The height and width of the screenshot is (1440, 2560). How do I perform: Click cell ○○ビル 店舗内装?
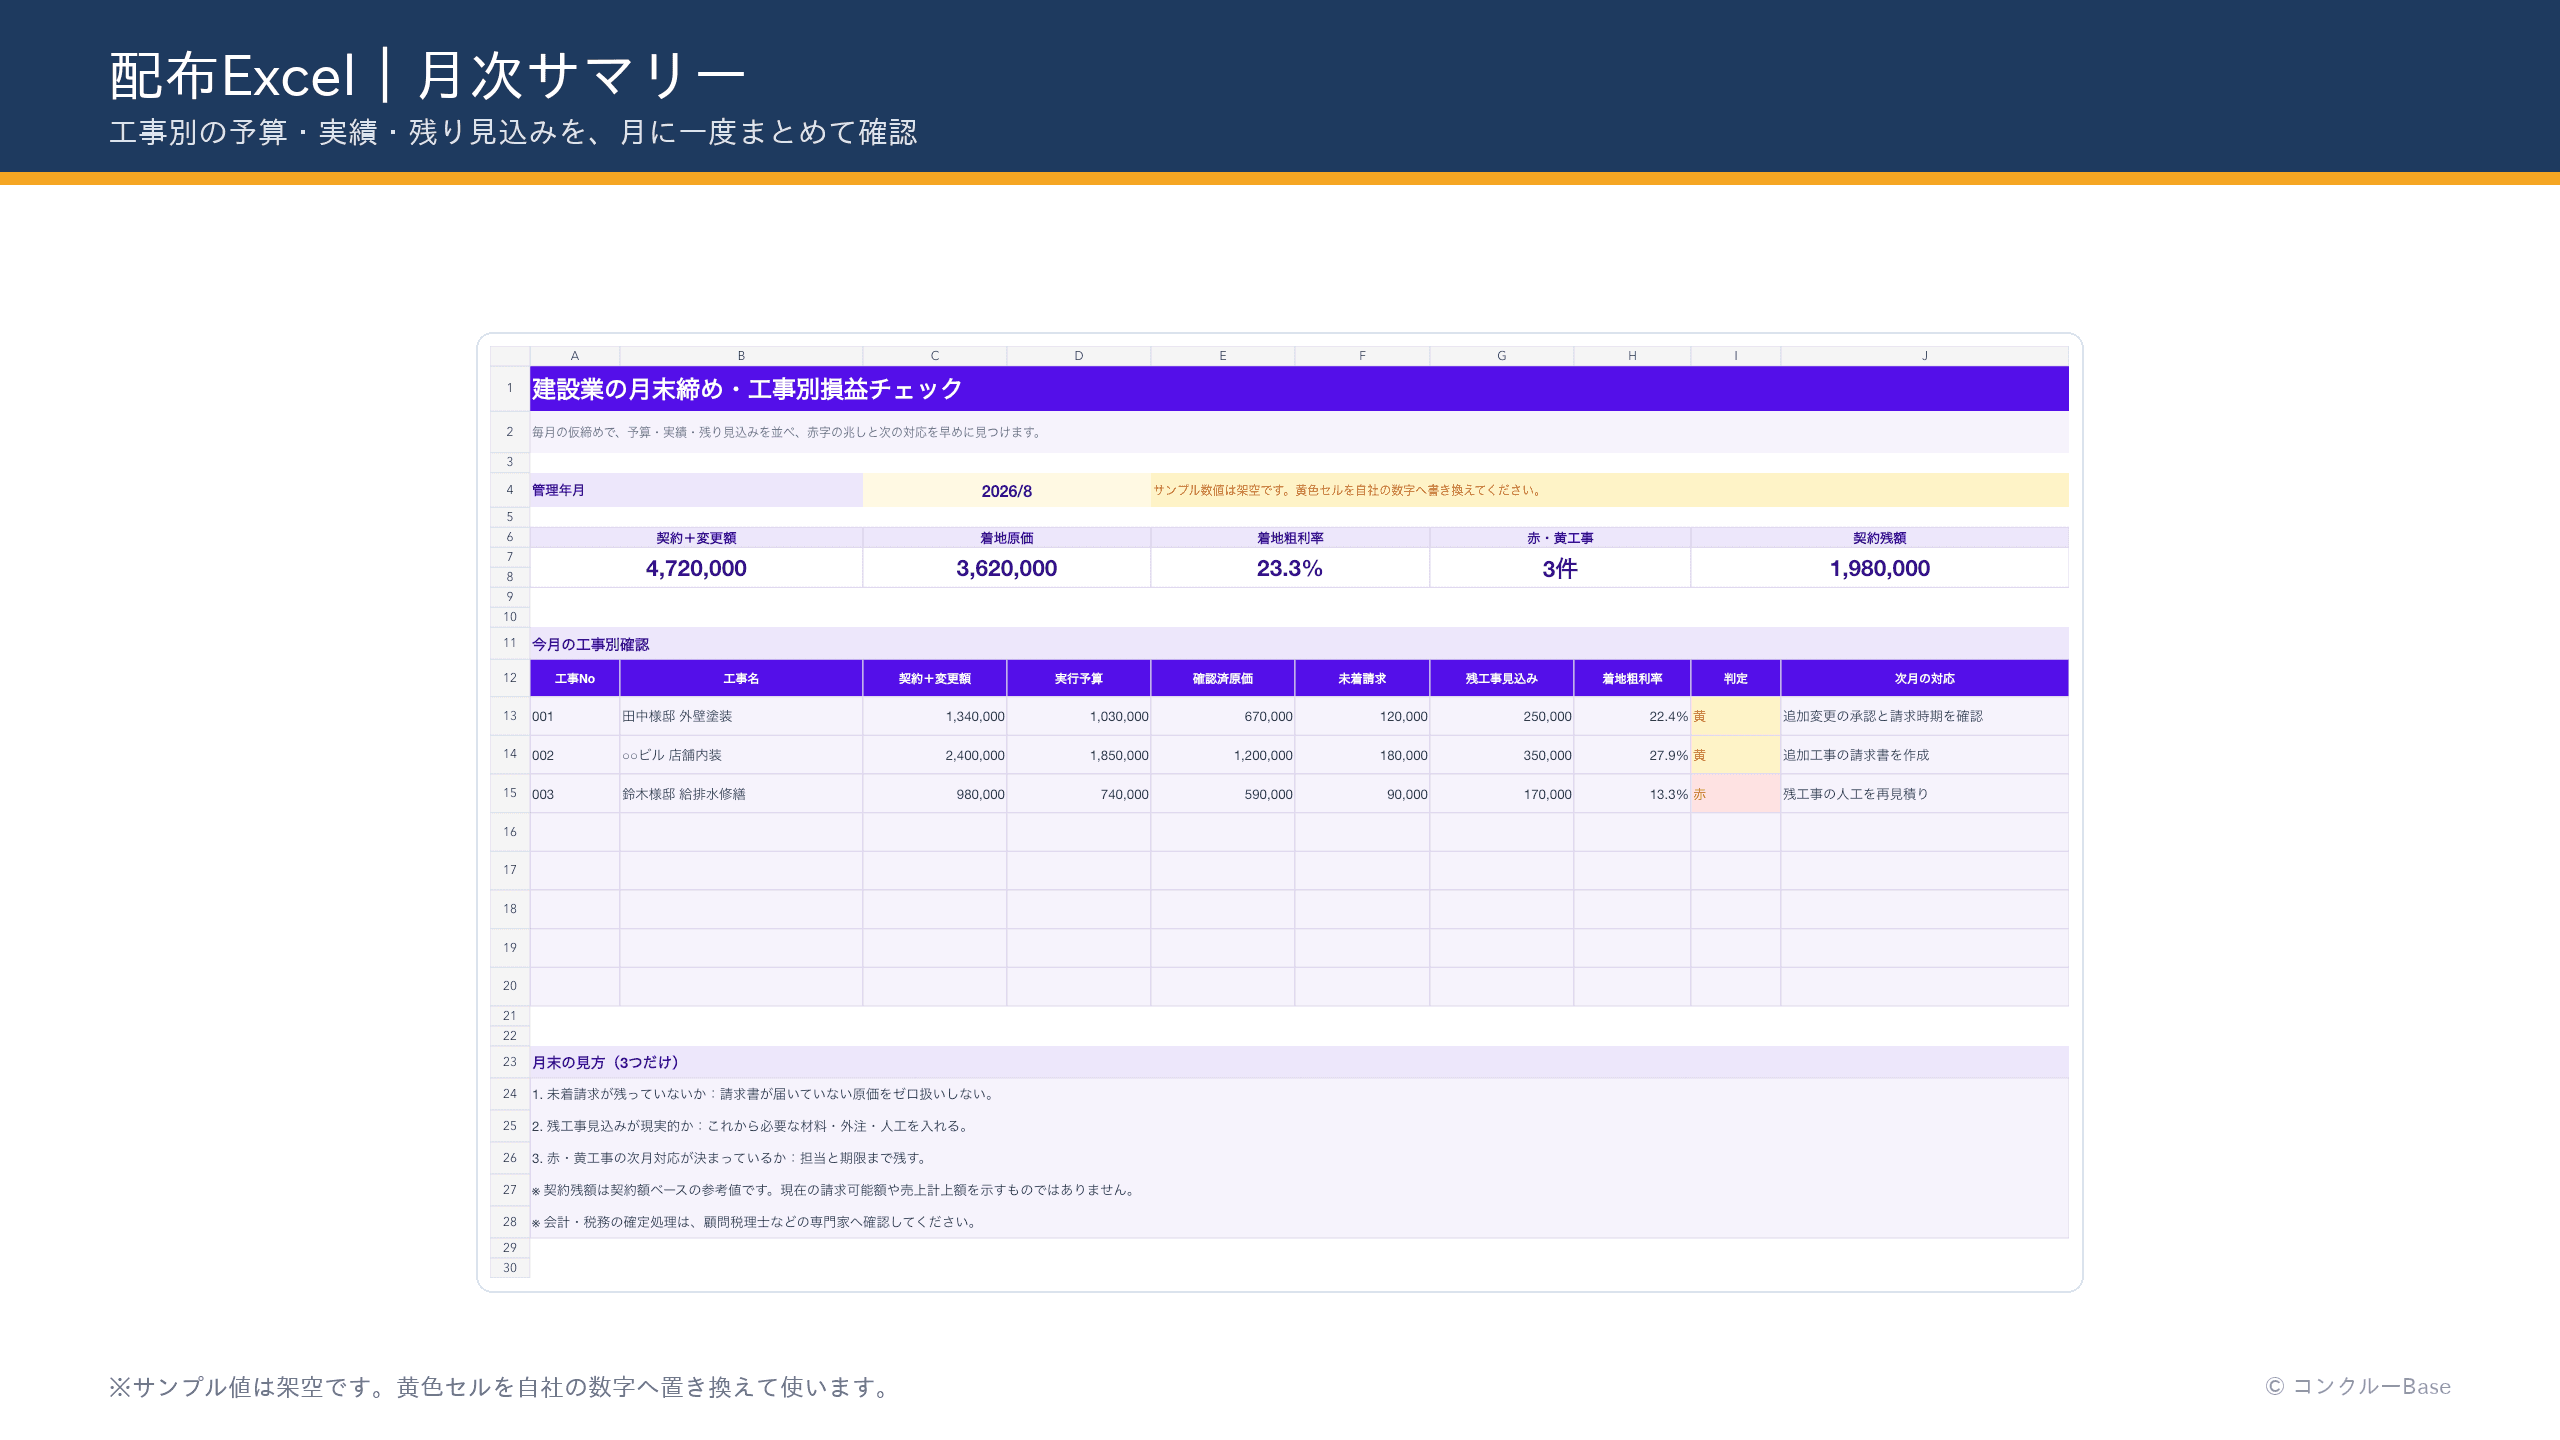pyautogui.click(x=741, y=755)
